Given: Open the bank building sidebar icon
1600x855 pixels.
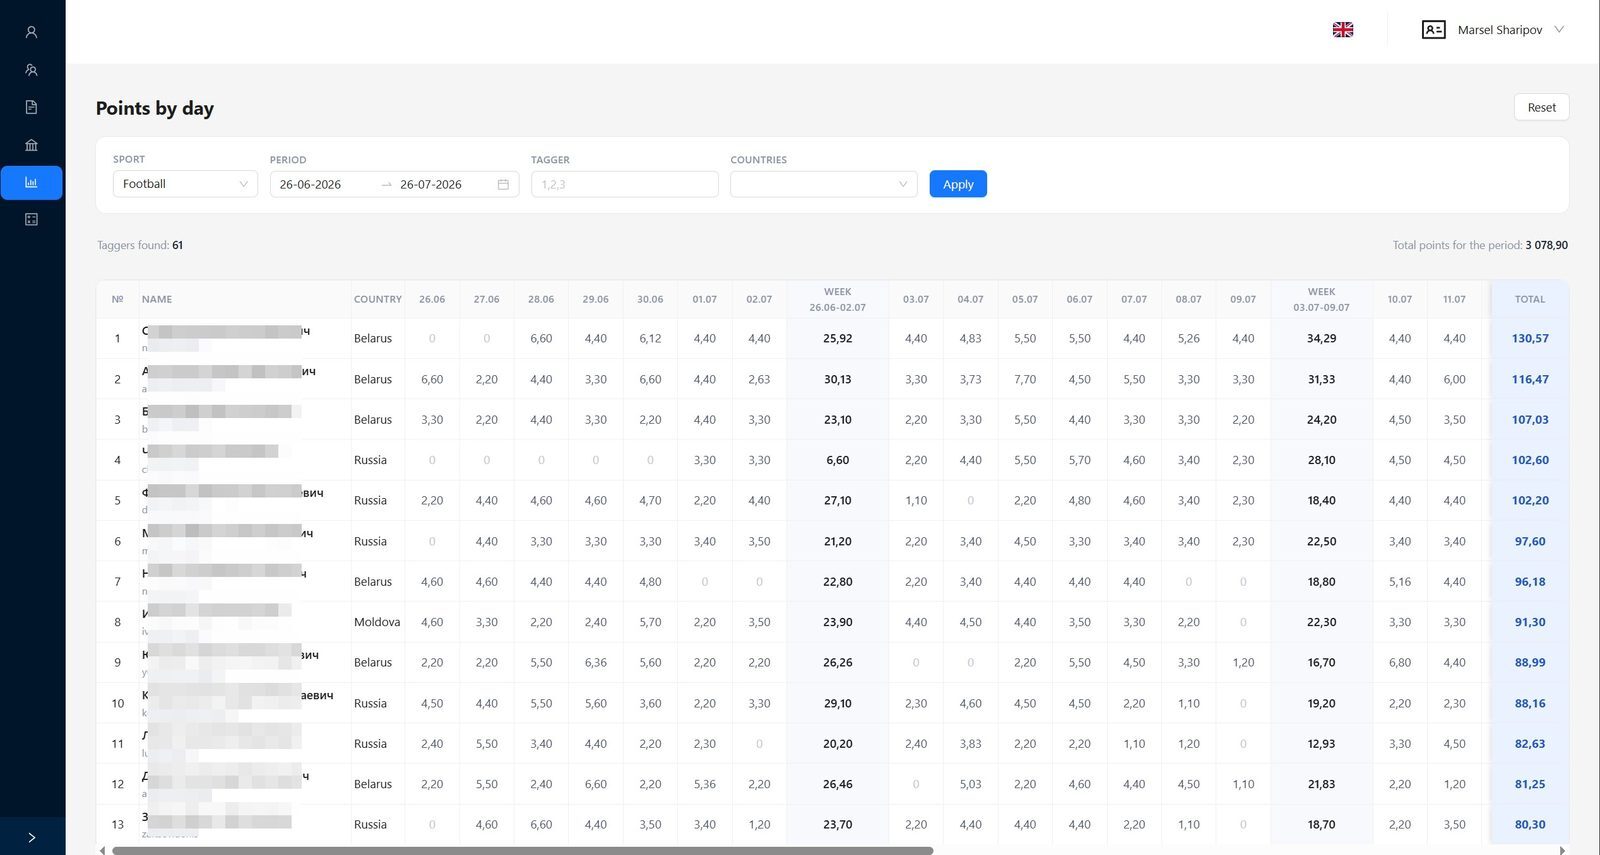Looking at the screenshot, I should [31, 145].
